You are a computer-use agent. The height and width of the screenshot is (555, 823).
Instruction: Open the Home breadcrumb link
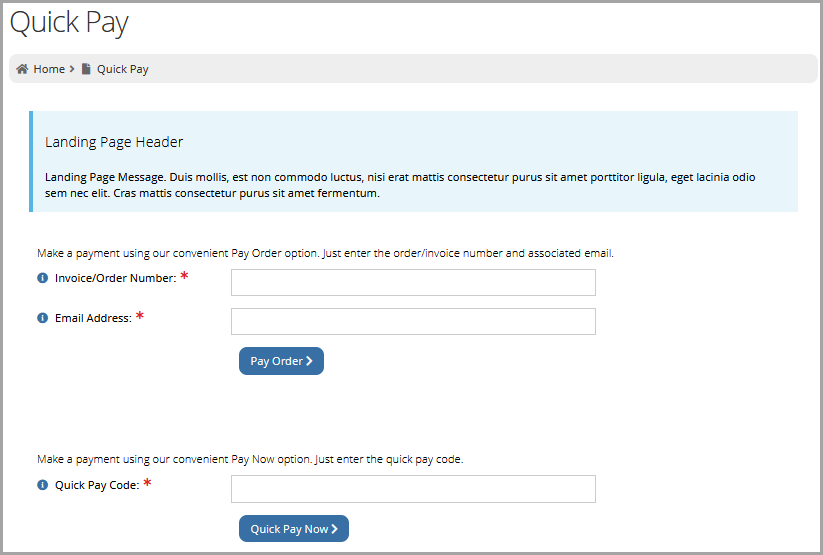(x=49, y=69)
